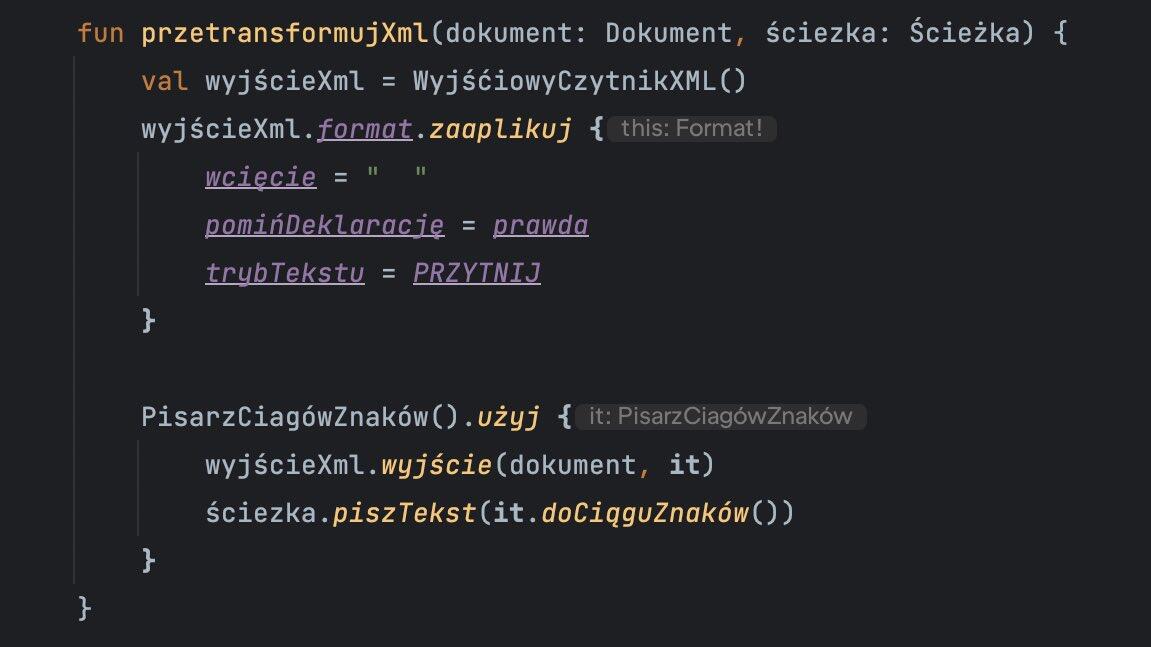Click the Dokument parameter type
Image resolution: width=1151 pixels, height=647 pixels.
point(668,33)
